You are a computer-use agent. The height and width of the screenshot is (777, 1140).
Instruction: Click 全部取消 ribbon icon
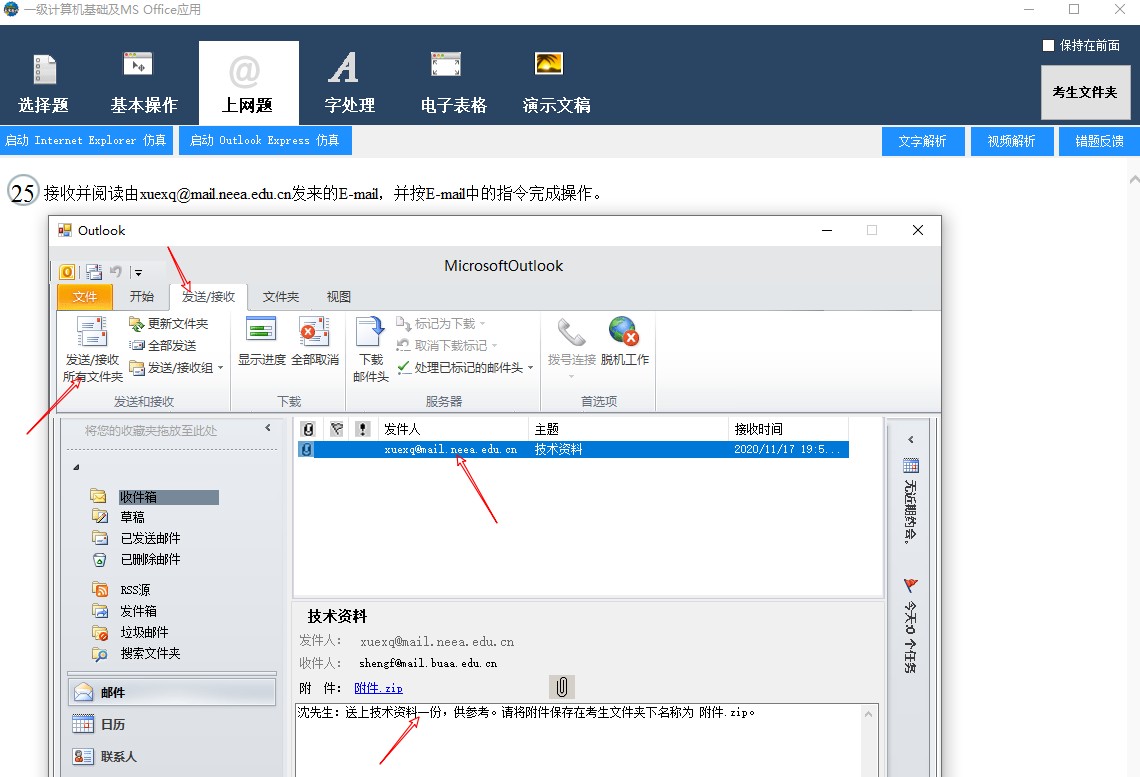tap(315, 341)
